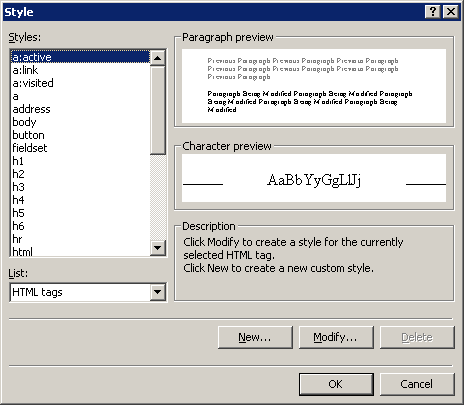Image resolution: width=464 pixels, height=405 pixels.
Task: Choose h1 from the styles list
Action: (x=80, y=161)
